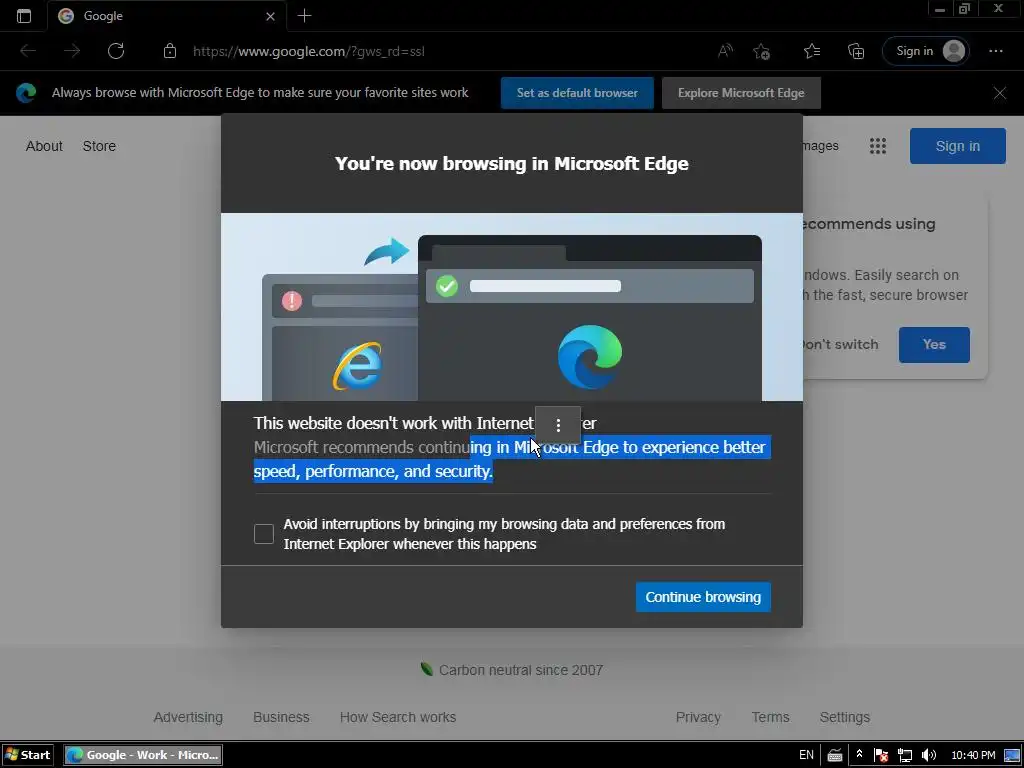Open network status tray icon

(904, 756)
